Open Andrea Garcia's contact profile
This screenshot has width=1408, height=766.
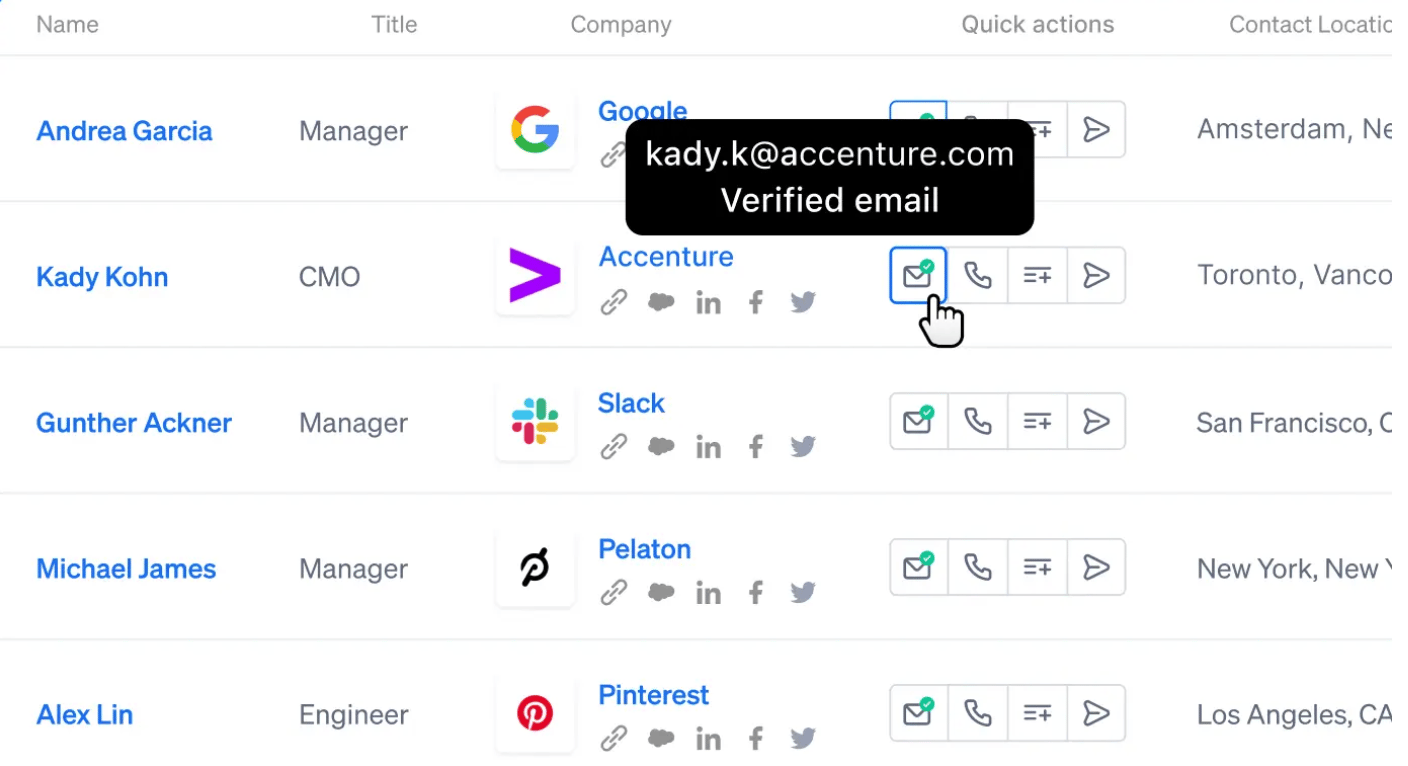coord(124,131)
